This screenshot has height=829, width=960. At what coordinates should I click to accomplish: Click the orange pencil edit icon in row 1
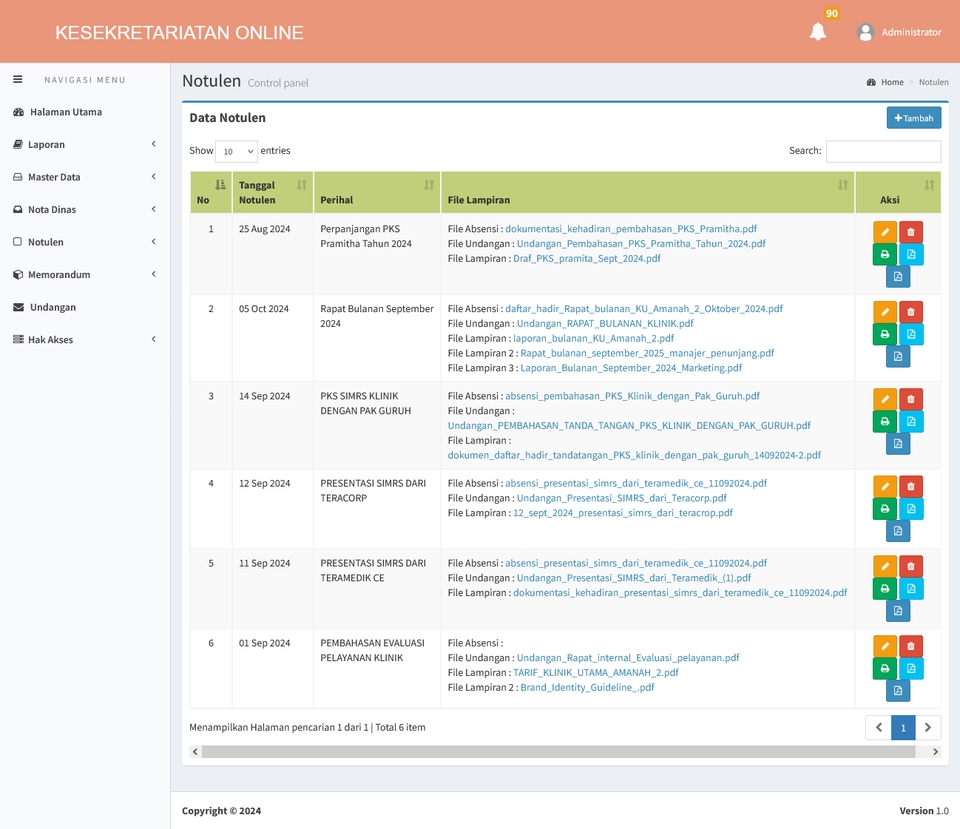[x=885, y=232]
